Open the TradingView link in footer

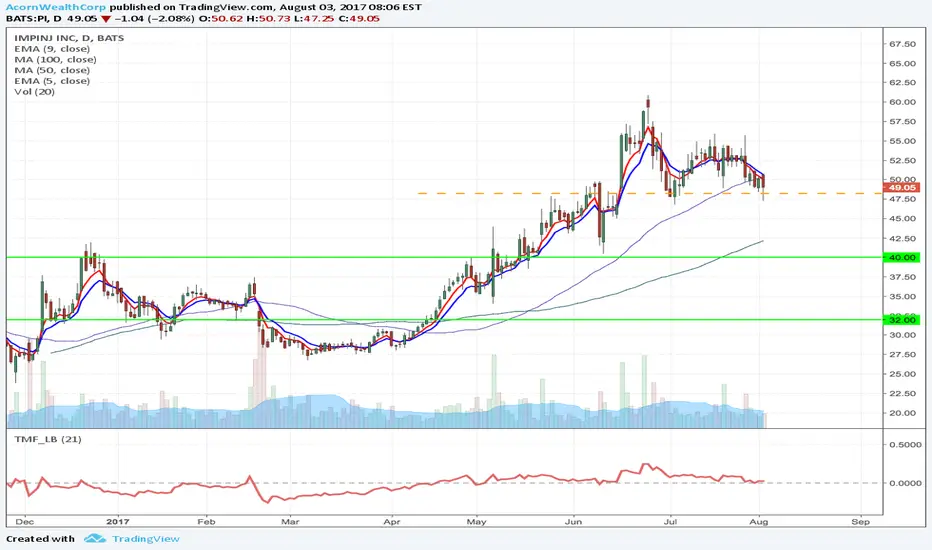pos(146,539)
